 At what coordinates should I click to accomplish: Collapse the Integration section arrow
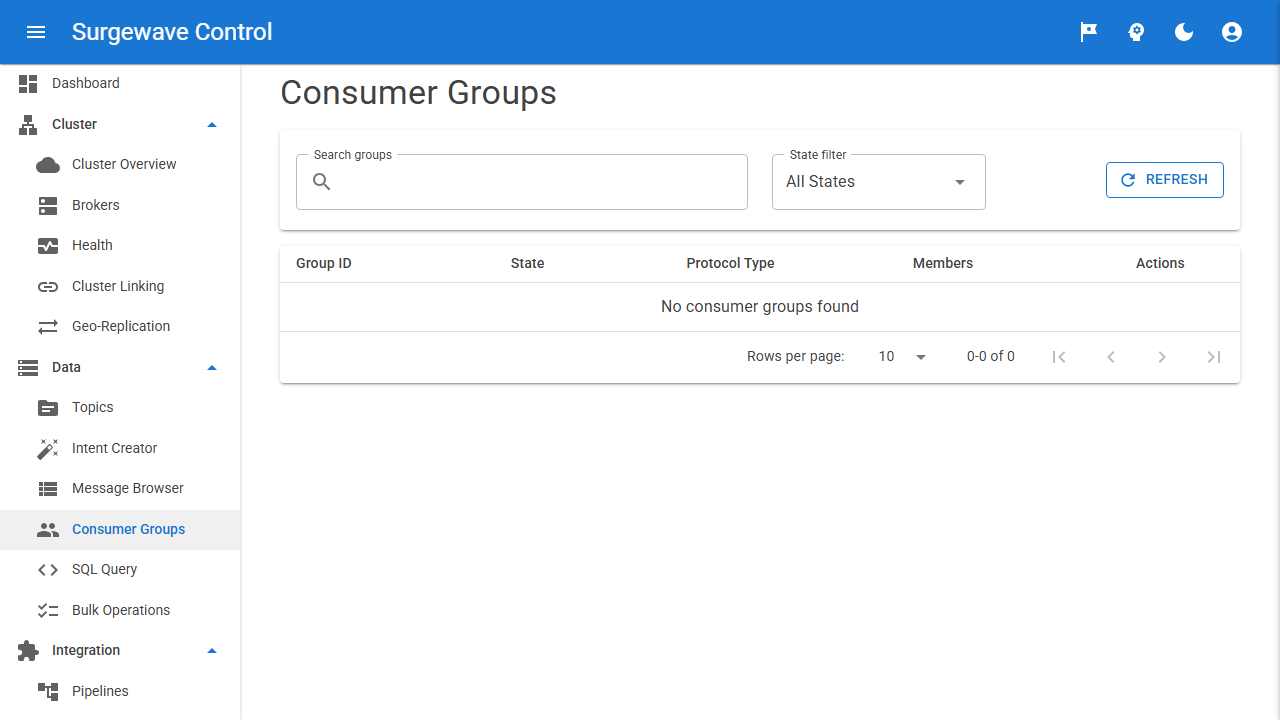pyautogui.click(x=212, y=651)
